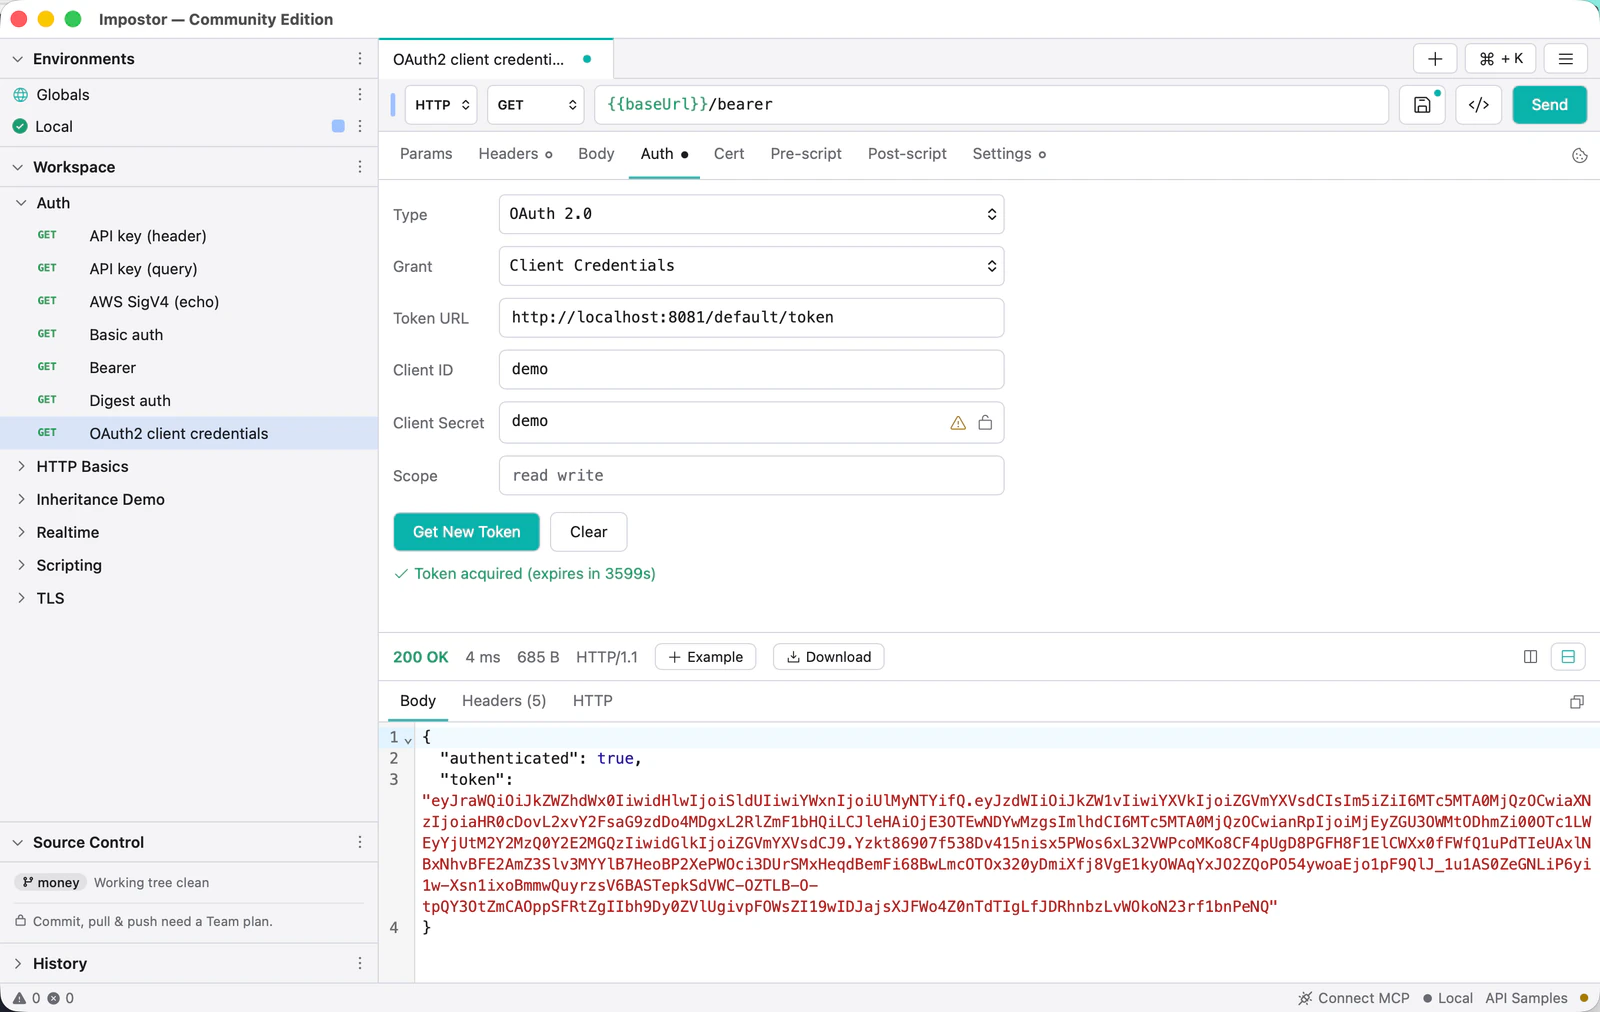Open Local environment options menu
Viewport: 1600px width, 1012px height.
360,126
